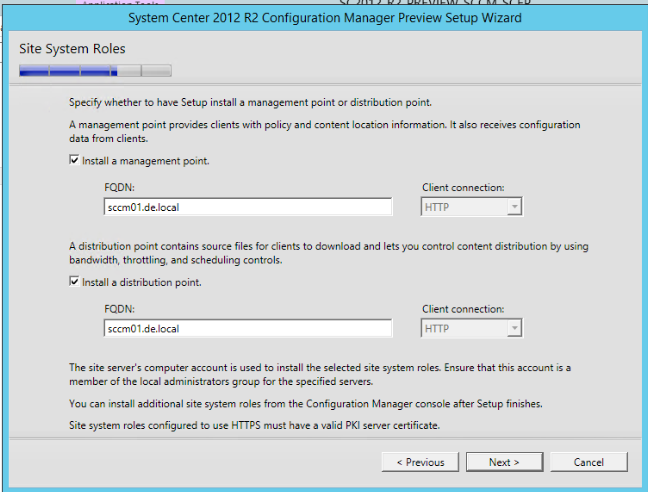Click the Setup Wizard title bar

click(324, 19)
